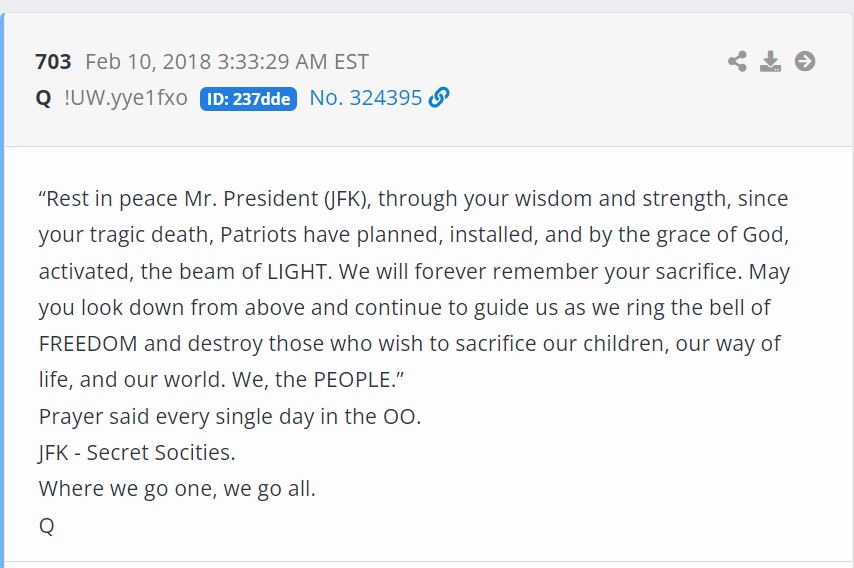Click the Feb 10, 2018 timestamp
Viewport: 854px width, 568px height.
227,62
